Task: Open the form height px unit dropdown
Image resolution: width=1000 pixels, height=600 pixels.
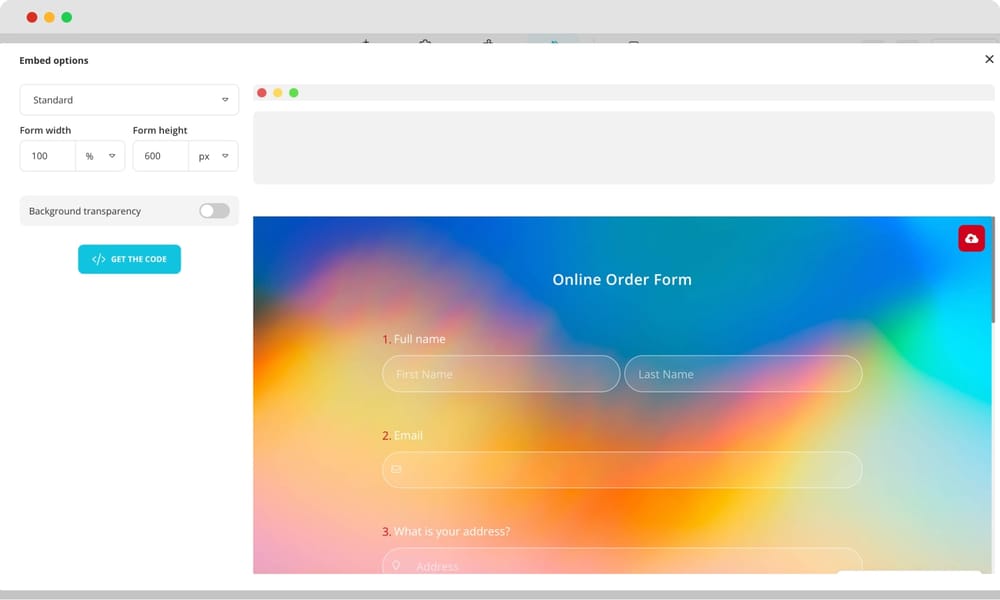Action: coord(214,156)
